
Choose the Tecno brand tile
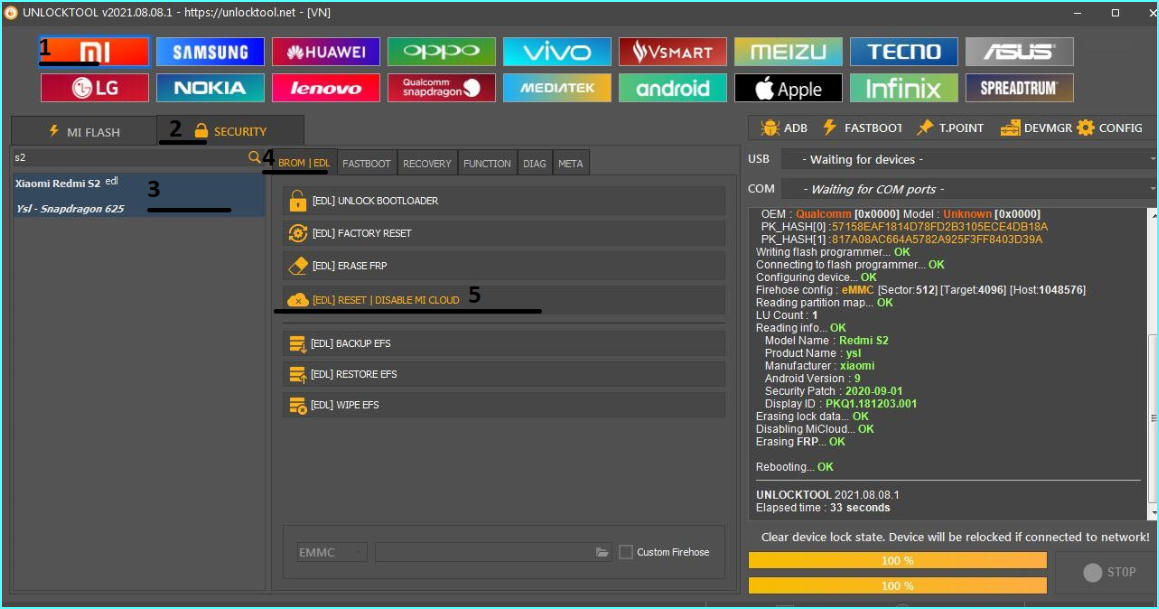click(x=904, y=52)
